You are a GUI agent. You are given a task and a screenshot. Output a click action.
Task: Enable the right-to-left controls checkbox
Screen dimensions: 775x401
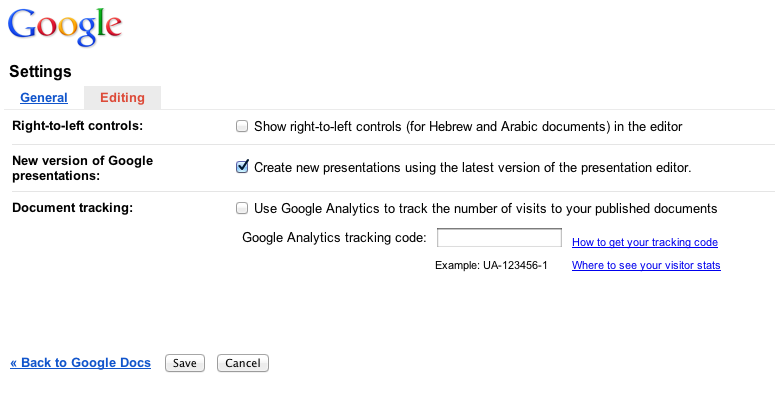(242, 127)
